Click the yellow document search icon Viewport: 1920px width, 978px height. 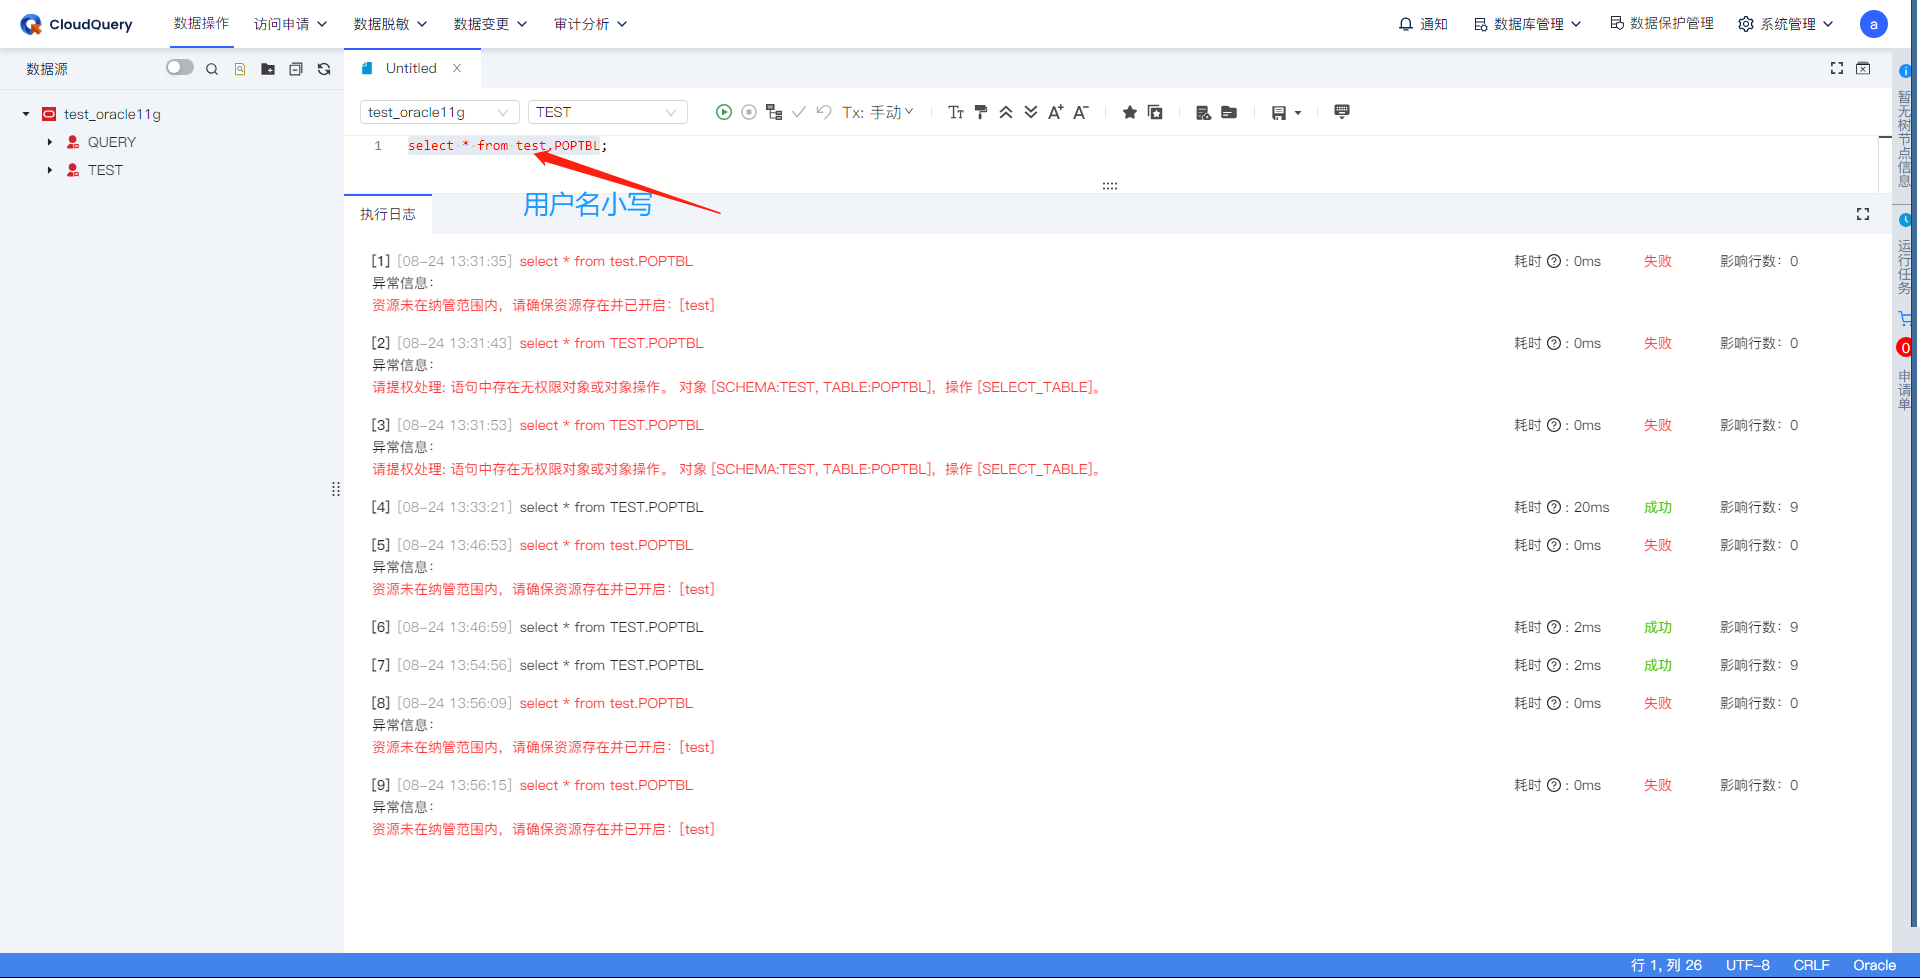(240, 69)
